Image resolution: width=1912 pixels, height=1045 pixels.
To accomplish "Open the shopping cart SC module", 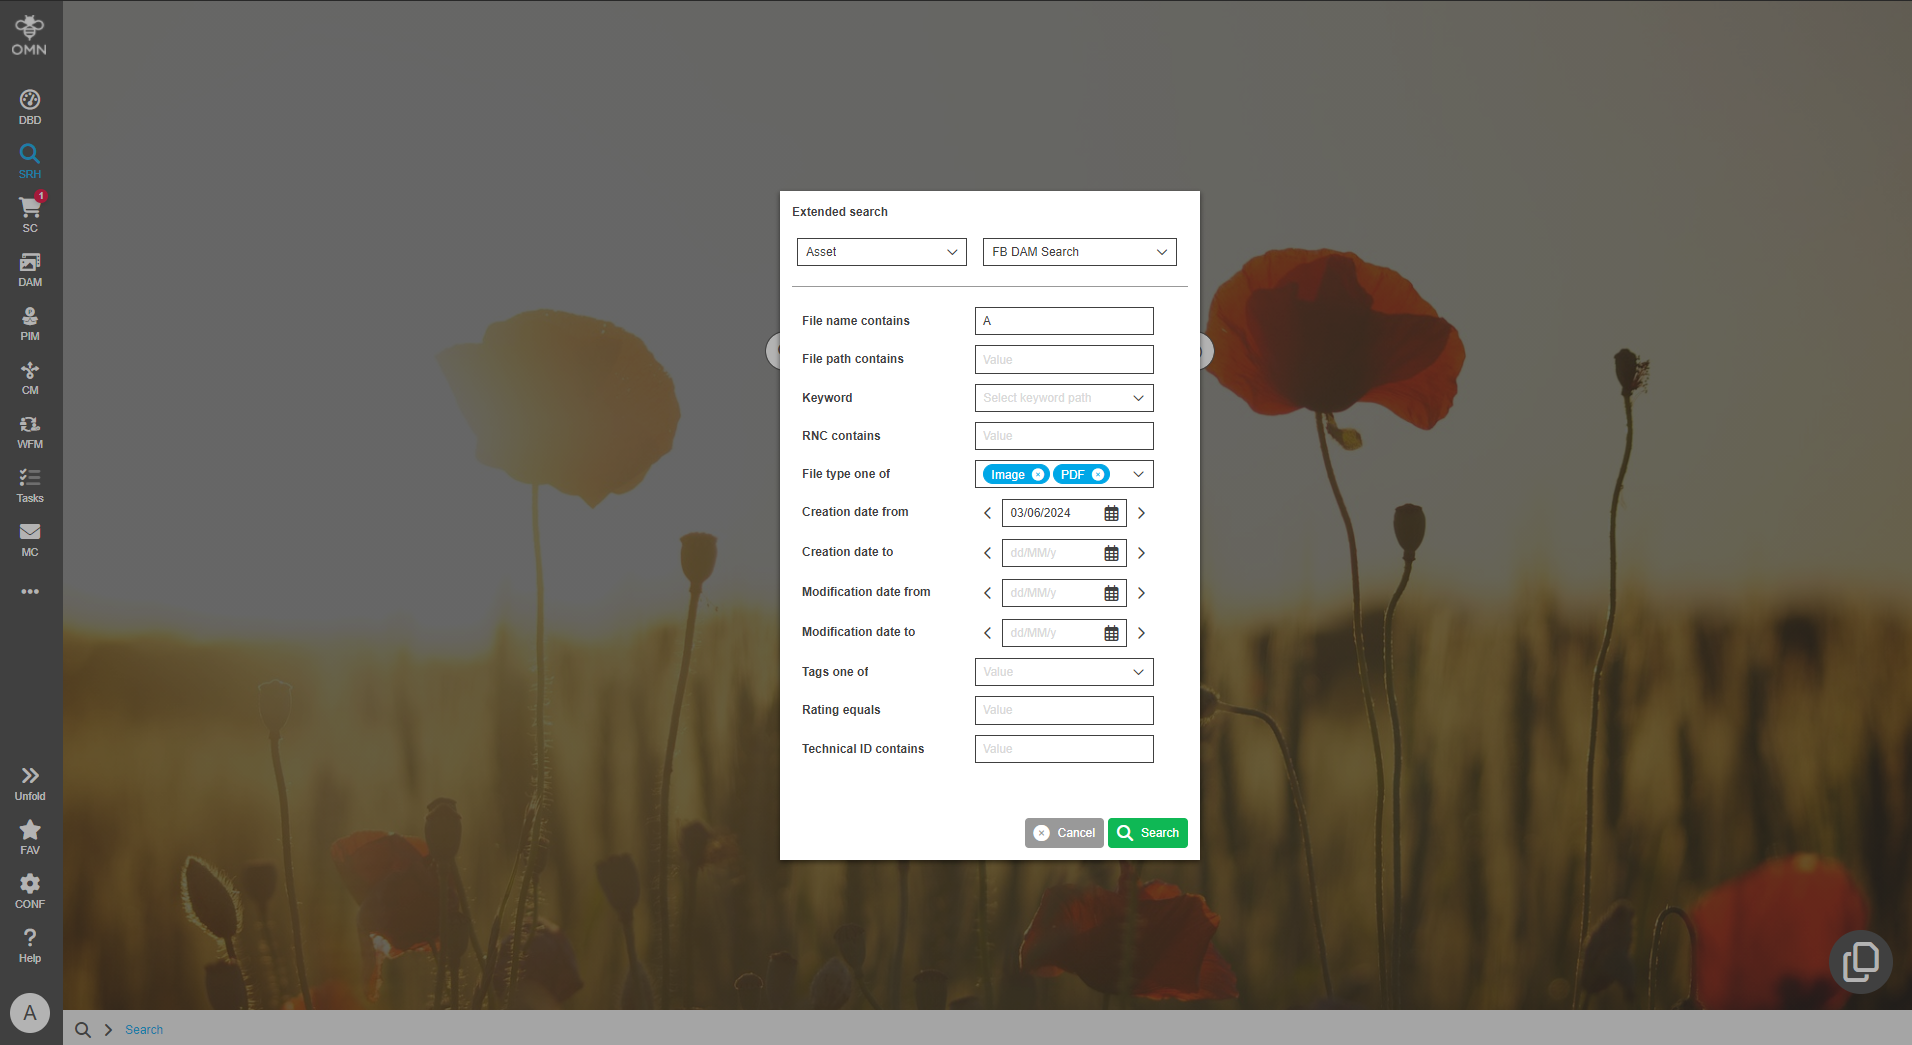I will 29,212.
